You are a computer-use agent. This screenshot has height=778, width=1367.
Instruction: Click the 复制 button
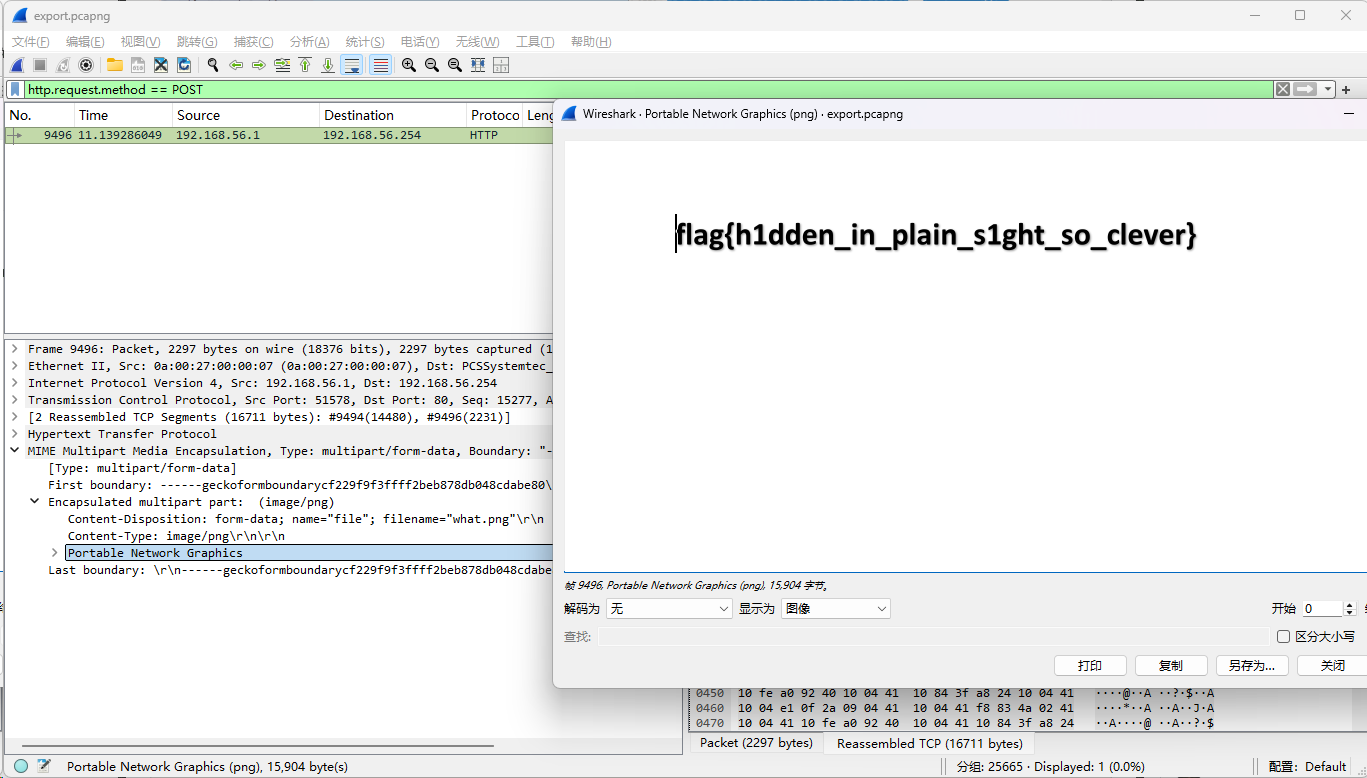pyautogui.click(x=1170, y=666)
